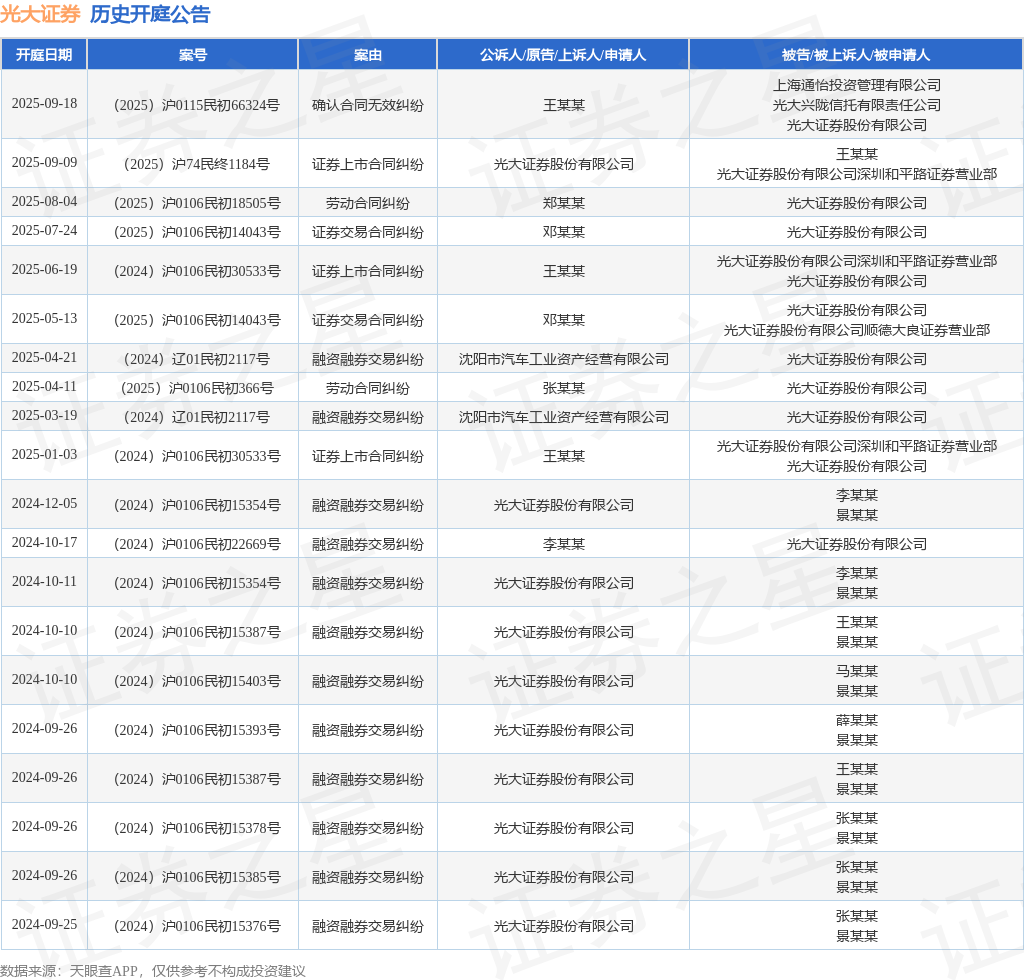Select date cell 2024-10-17

44,543
